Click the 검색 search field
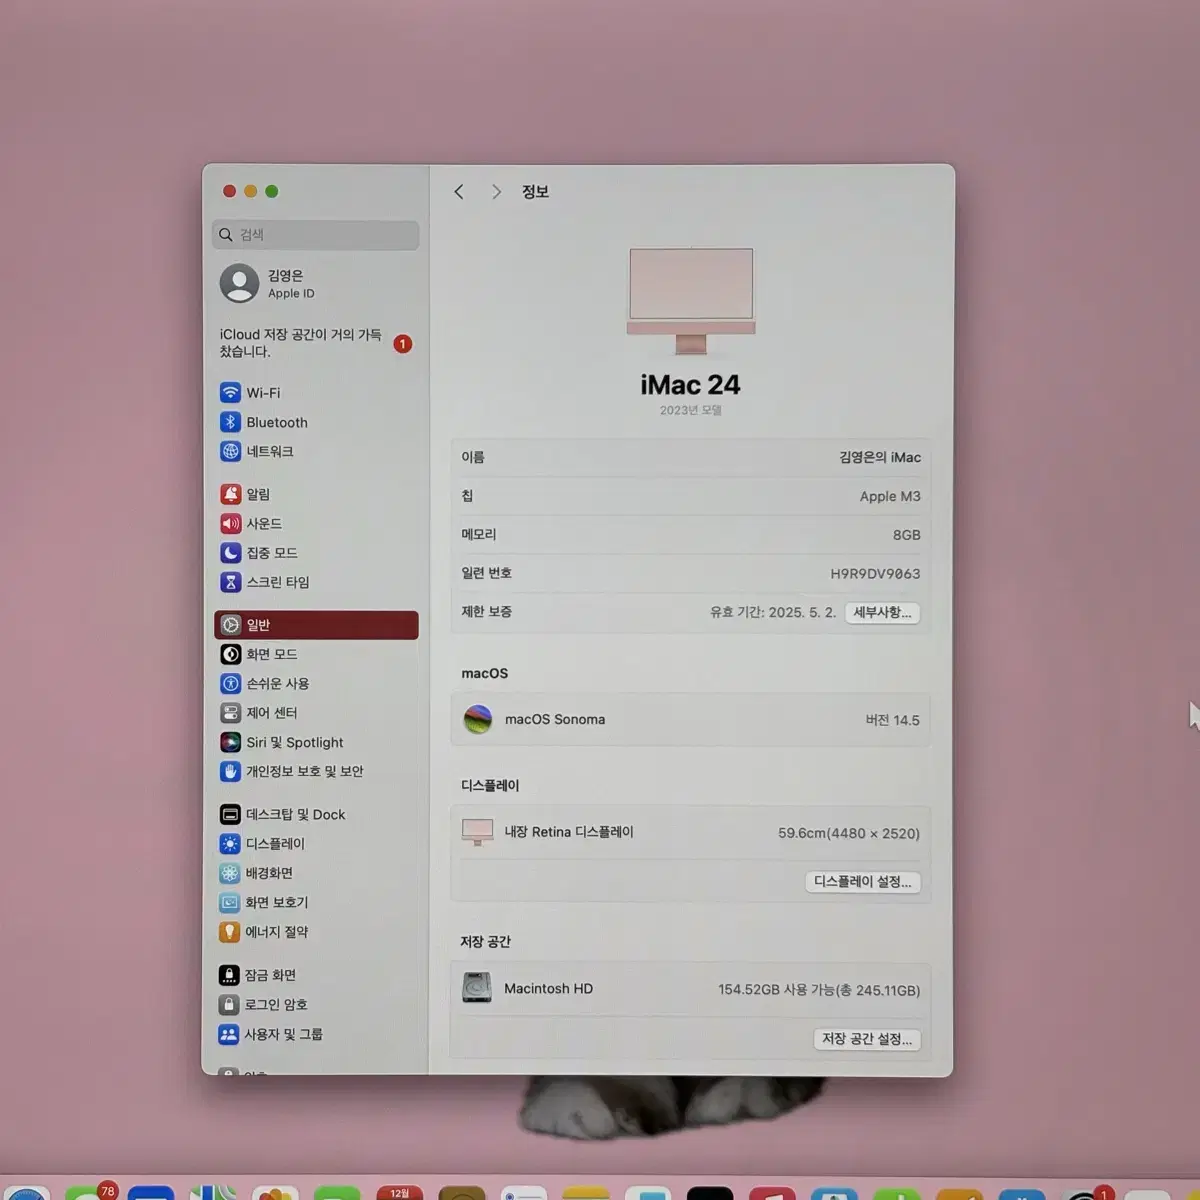Screen dimensions: 1200x1200 (316, 234)
